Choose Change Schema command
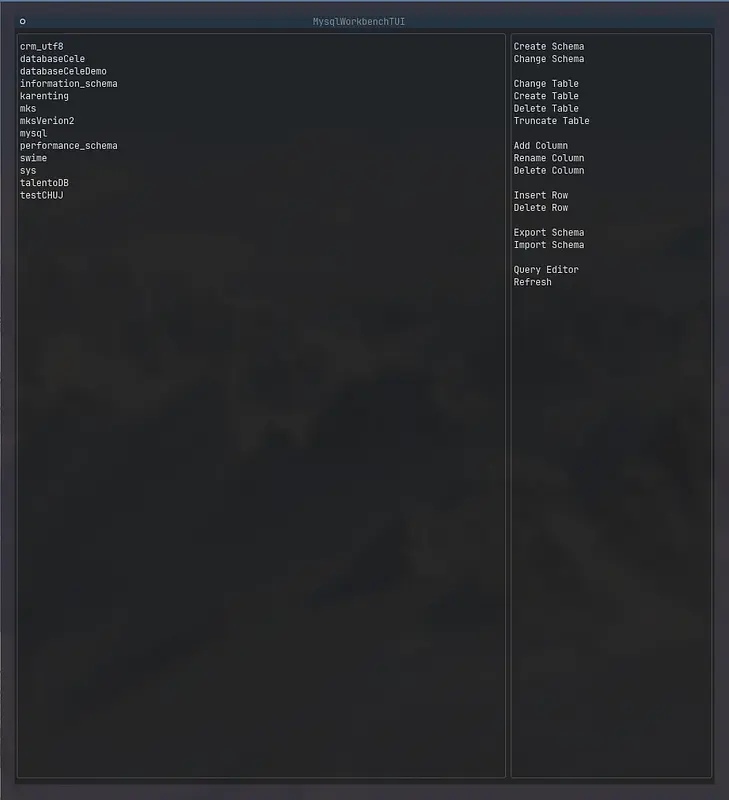 coord(548,59)
